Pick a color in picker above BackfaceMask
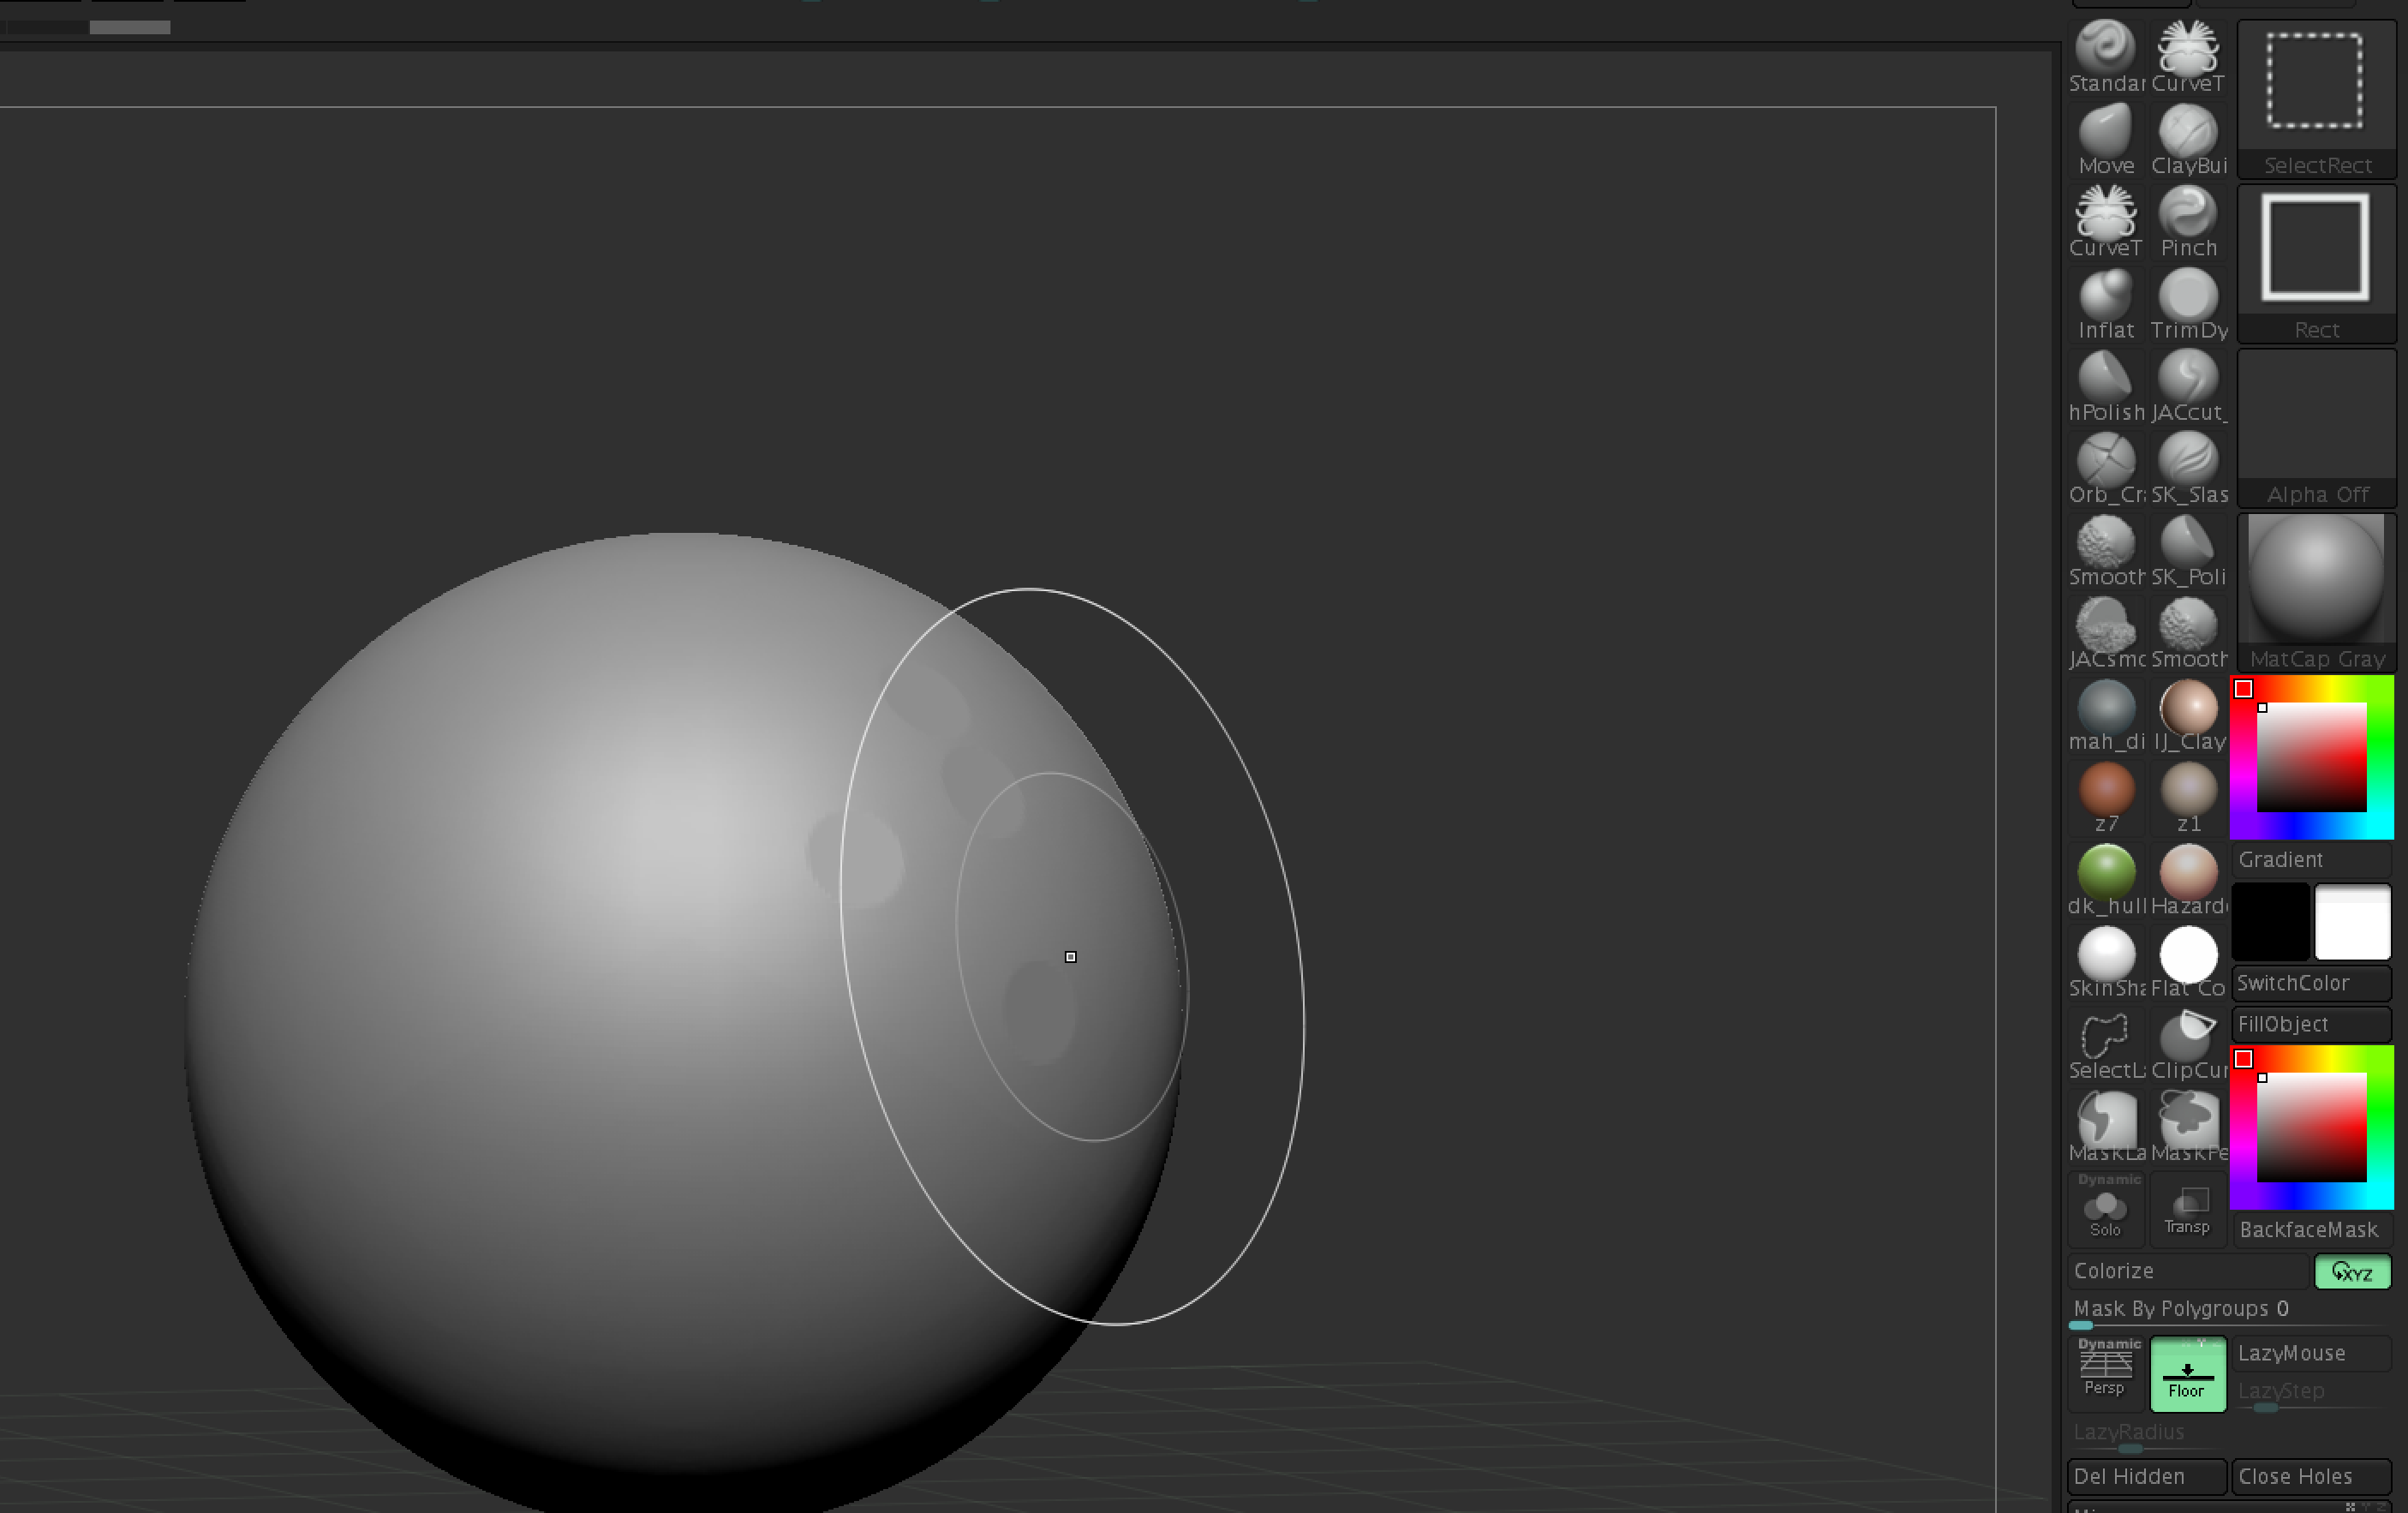Screen dimensions: 2408x1513 pyautogui.click(x=2312, y=1127)
